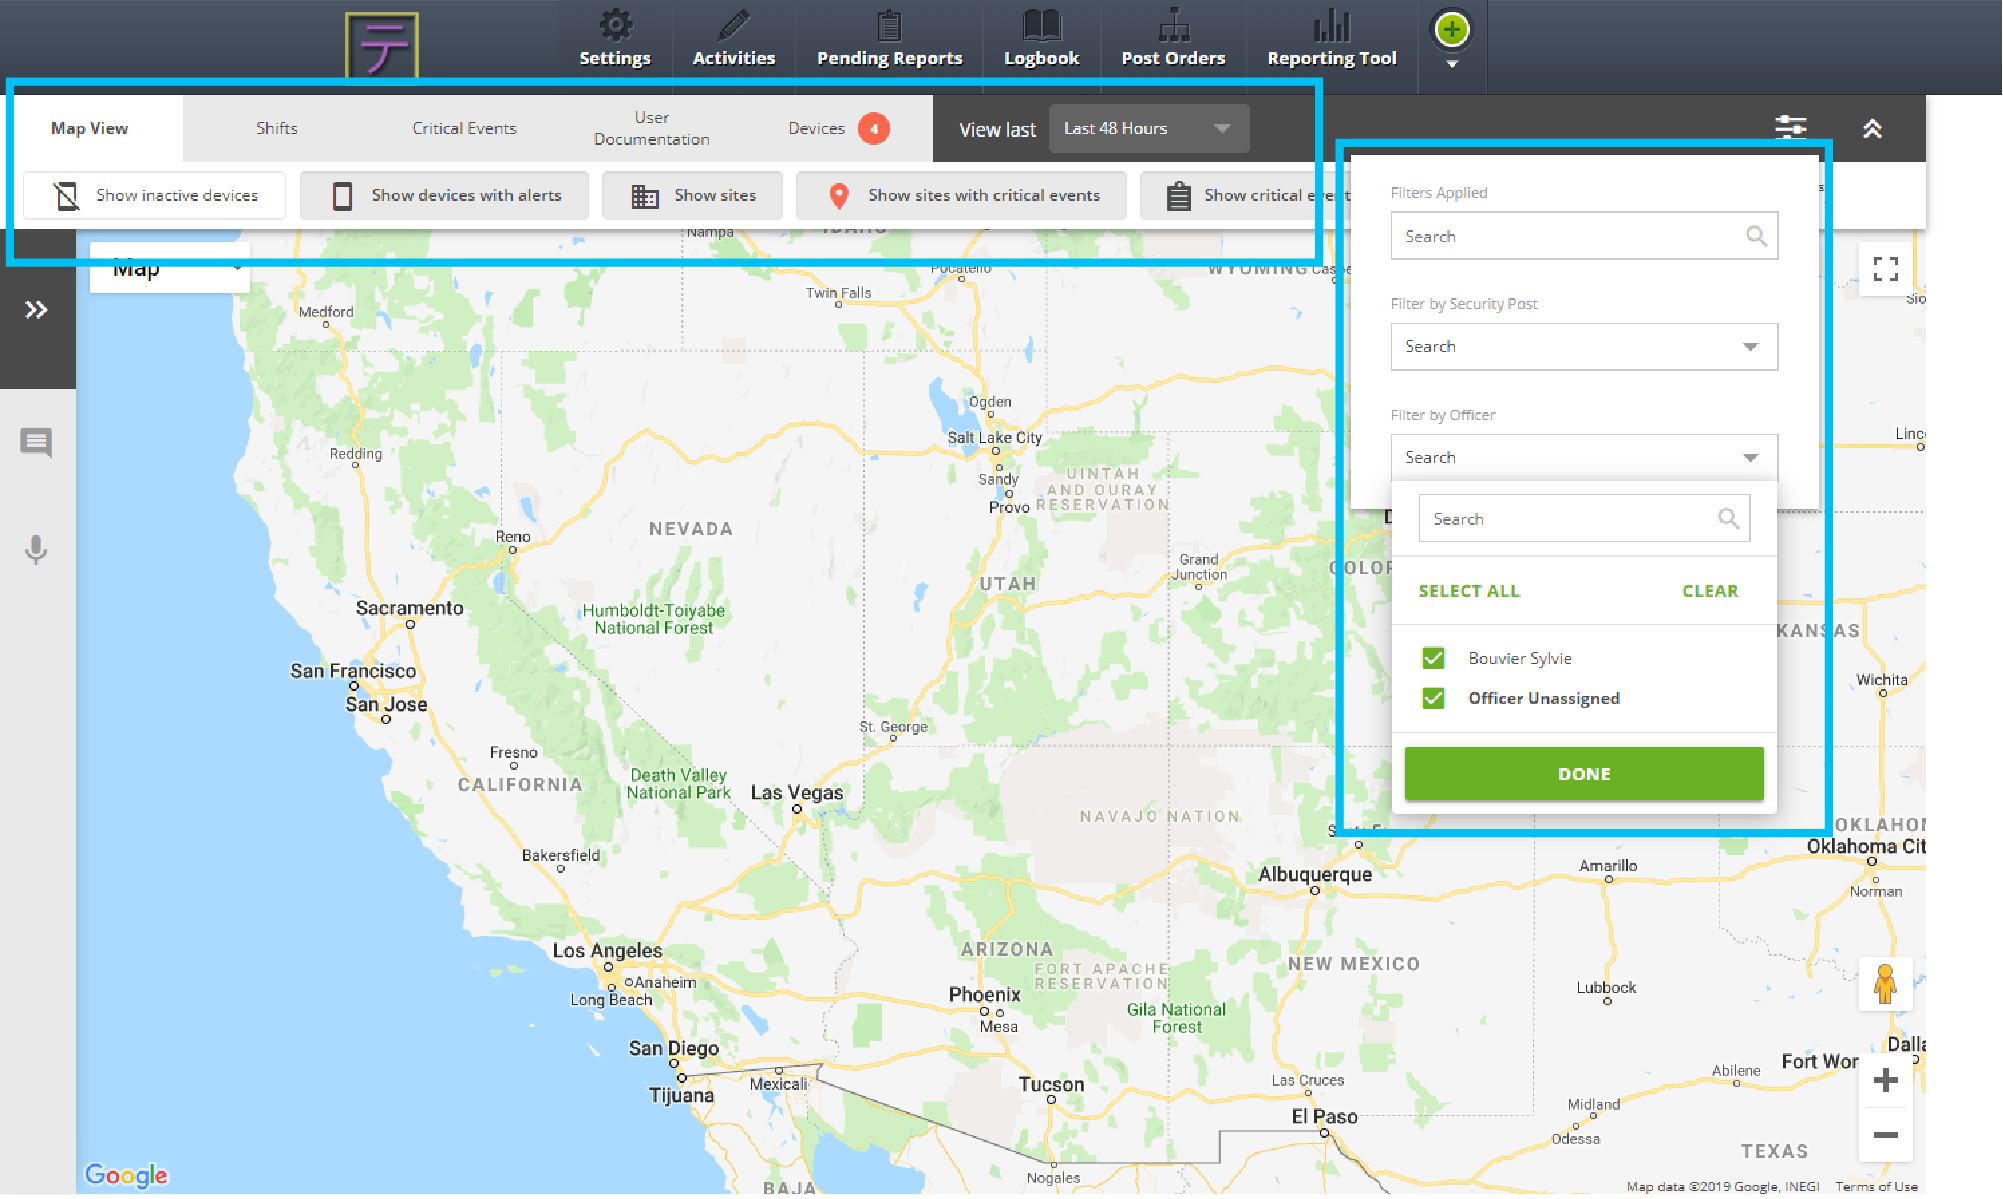The width and height of the screenshot is (2003, 1199).
Task: Click the green plus add button
Action: [1451, 30]
